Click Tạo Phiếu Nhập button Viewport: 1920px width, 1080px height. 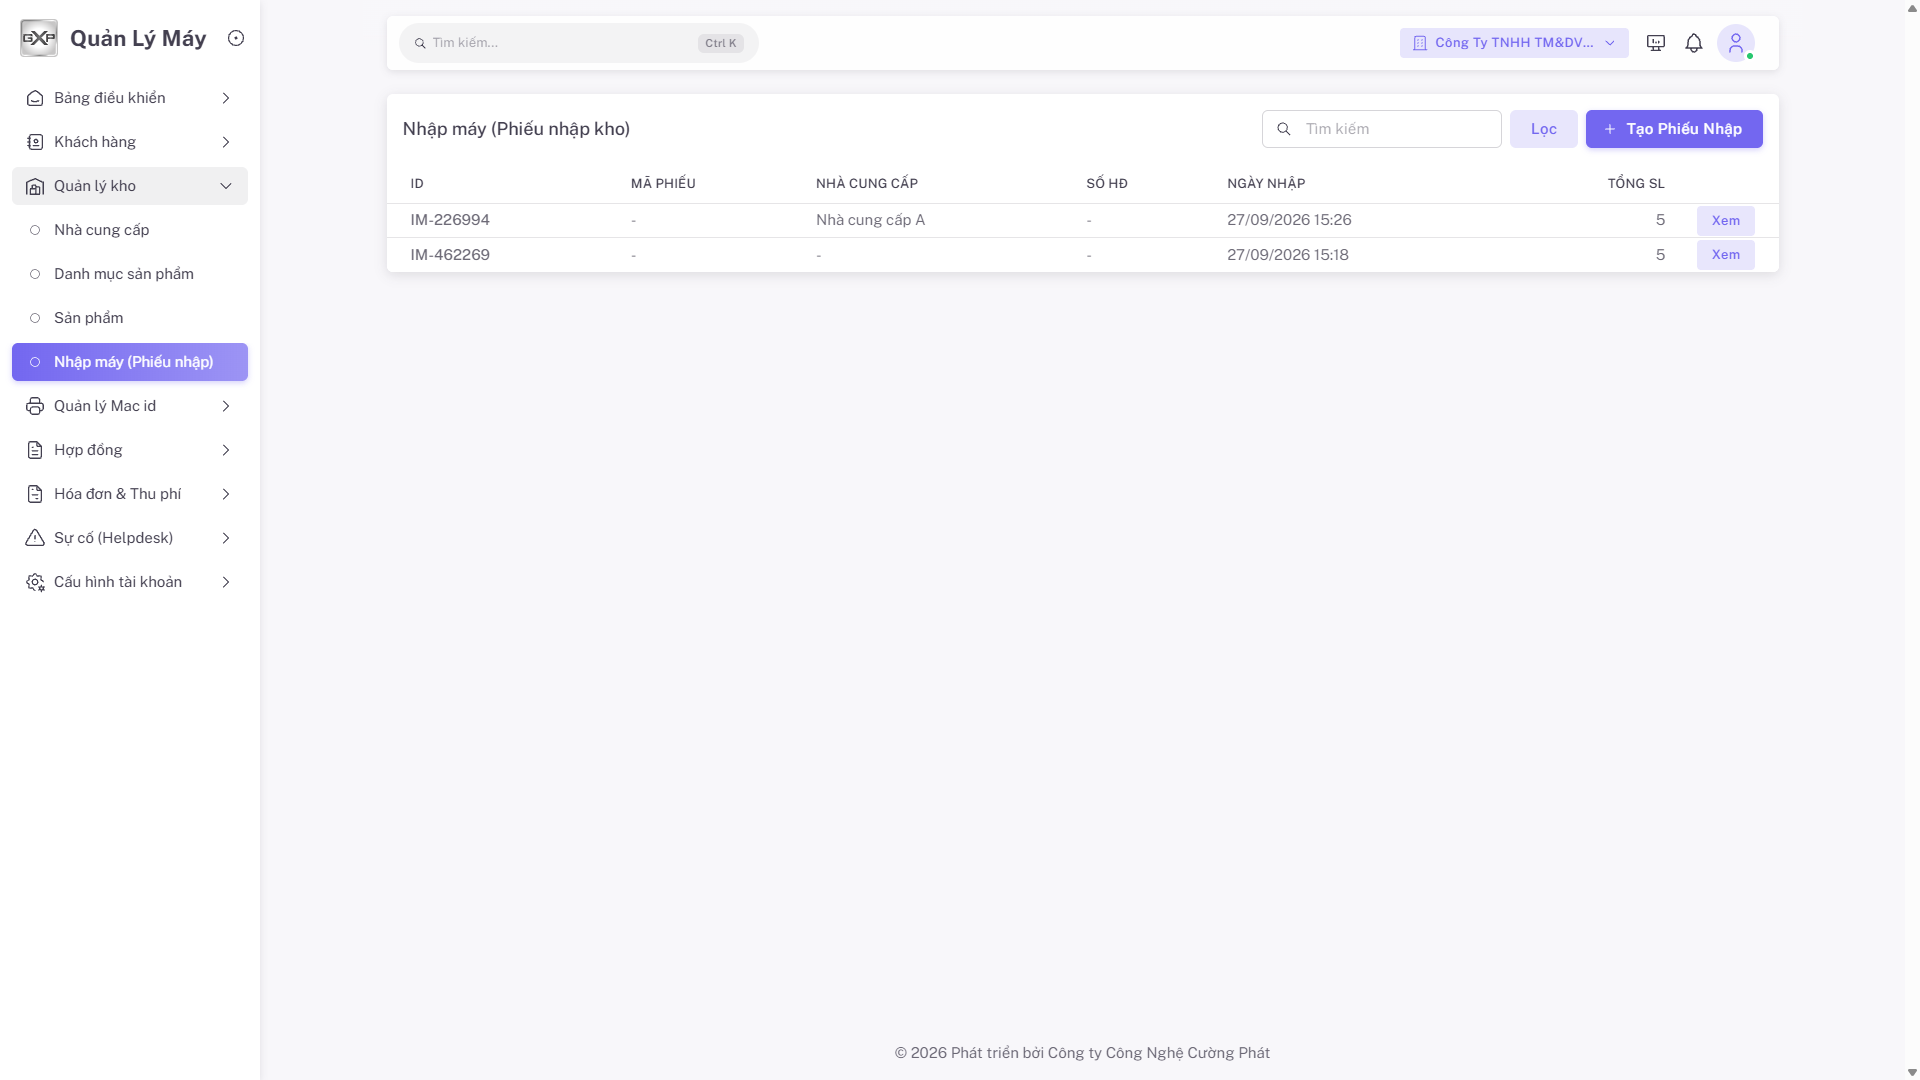click(x=1674, y=129)
